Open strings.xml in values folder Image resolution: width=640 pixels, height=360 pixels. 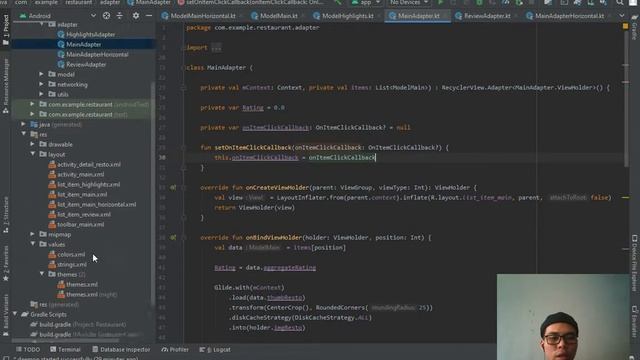67,264
